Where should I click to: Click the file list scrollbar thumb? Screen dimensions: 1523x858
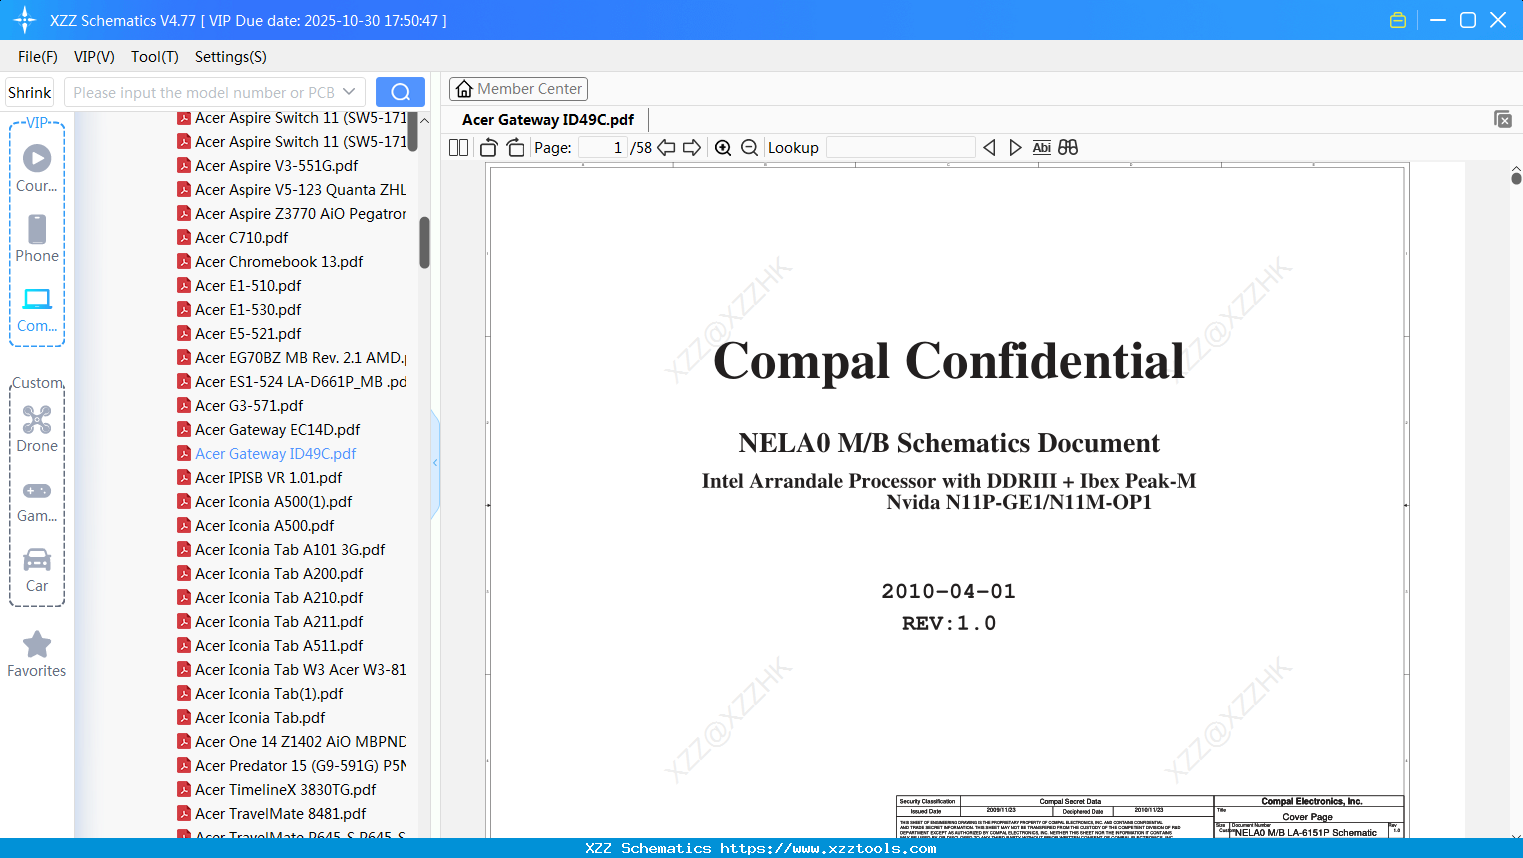[x=424, y=243]
